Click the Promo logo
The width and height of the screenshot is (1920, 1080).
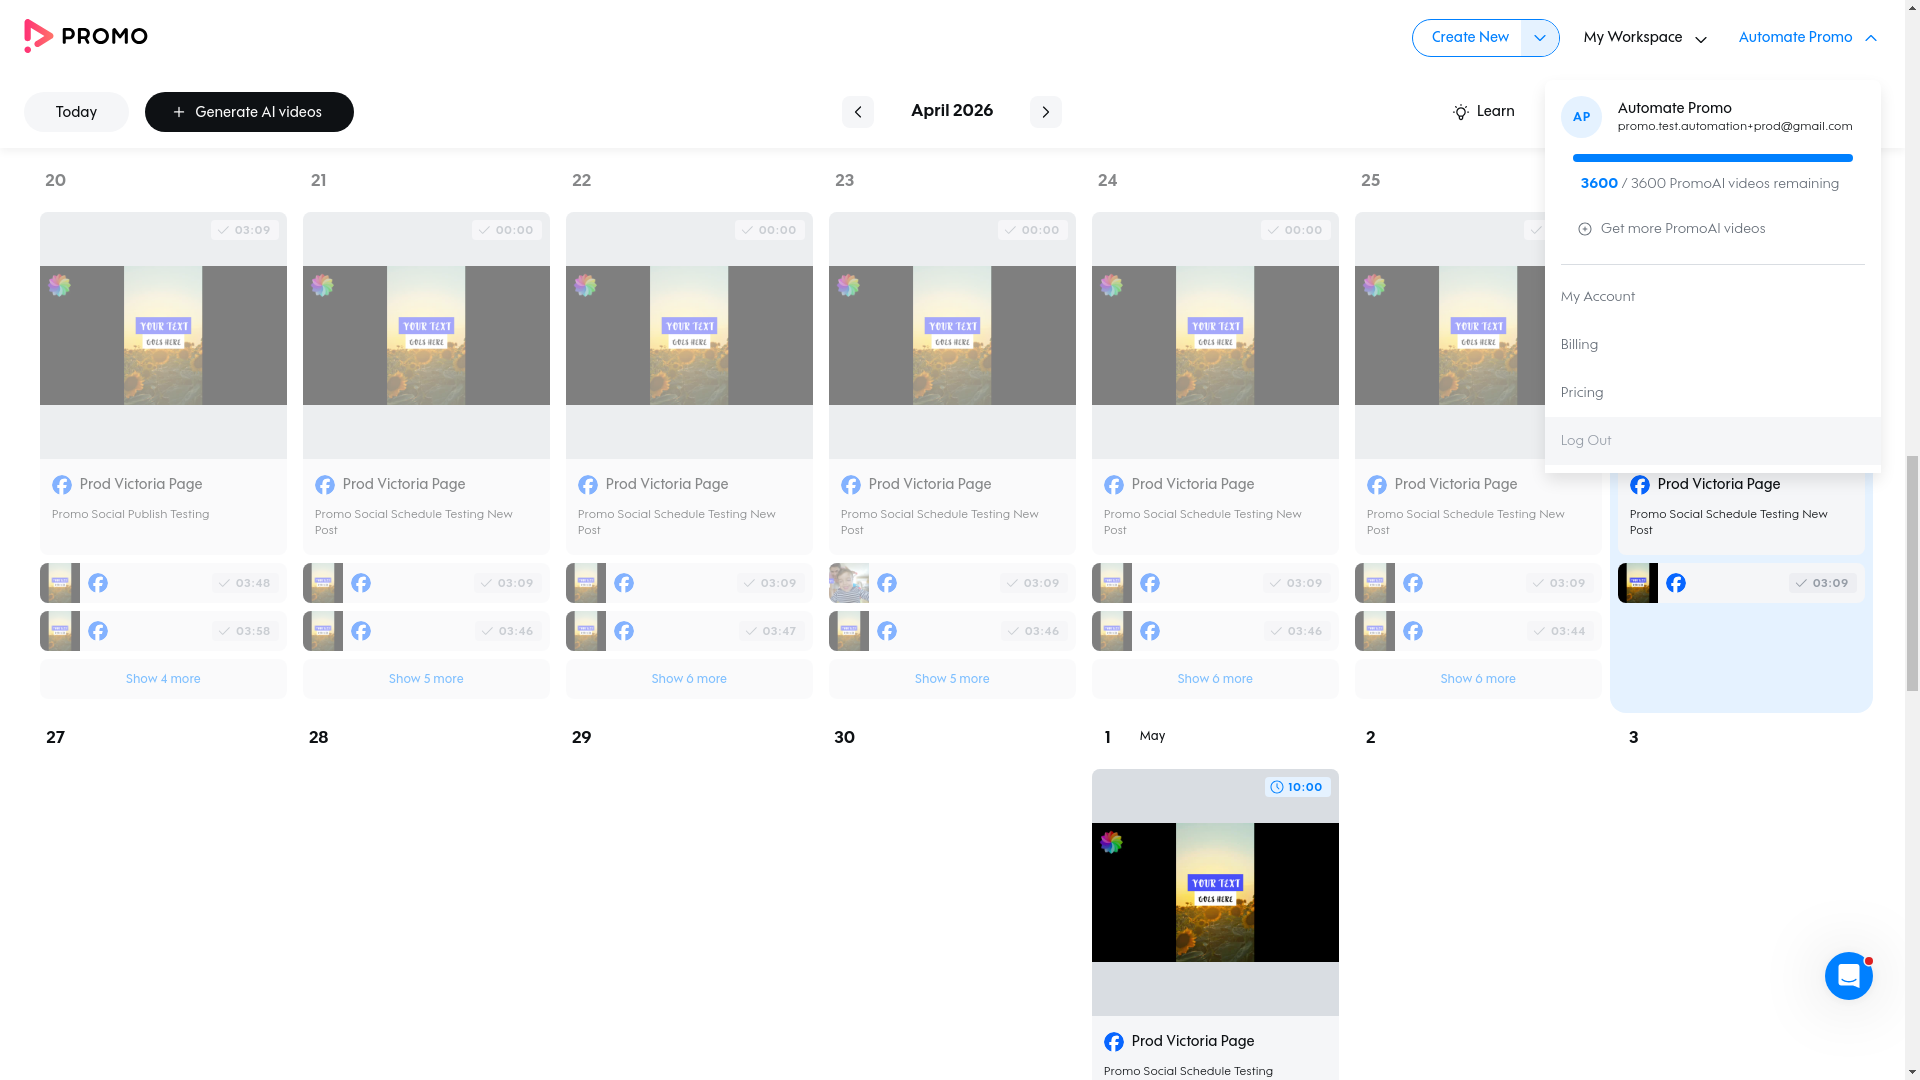(x=86, y=36)
